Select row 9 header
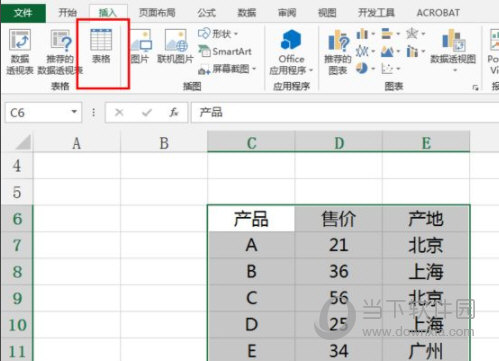 coord(17,298)
